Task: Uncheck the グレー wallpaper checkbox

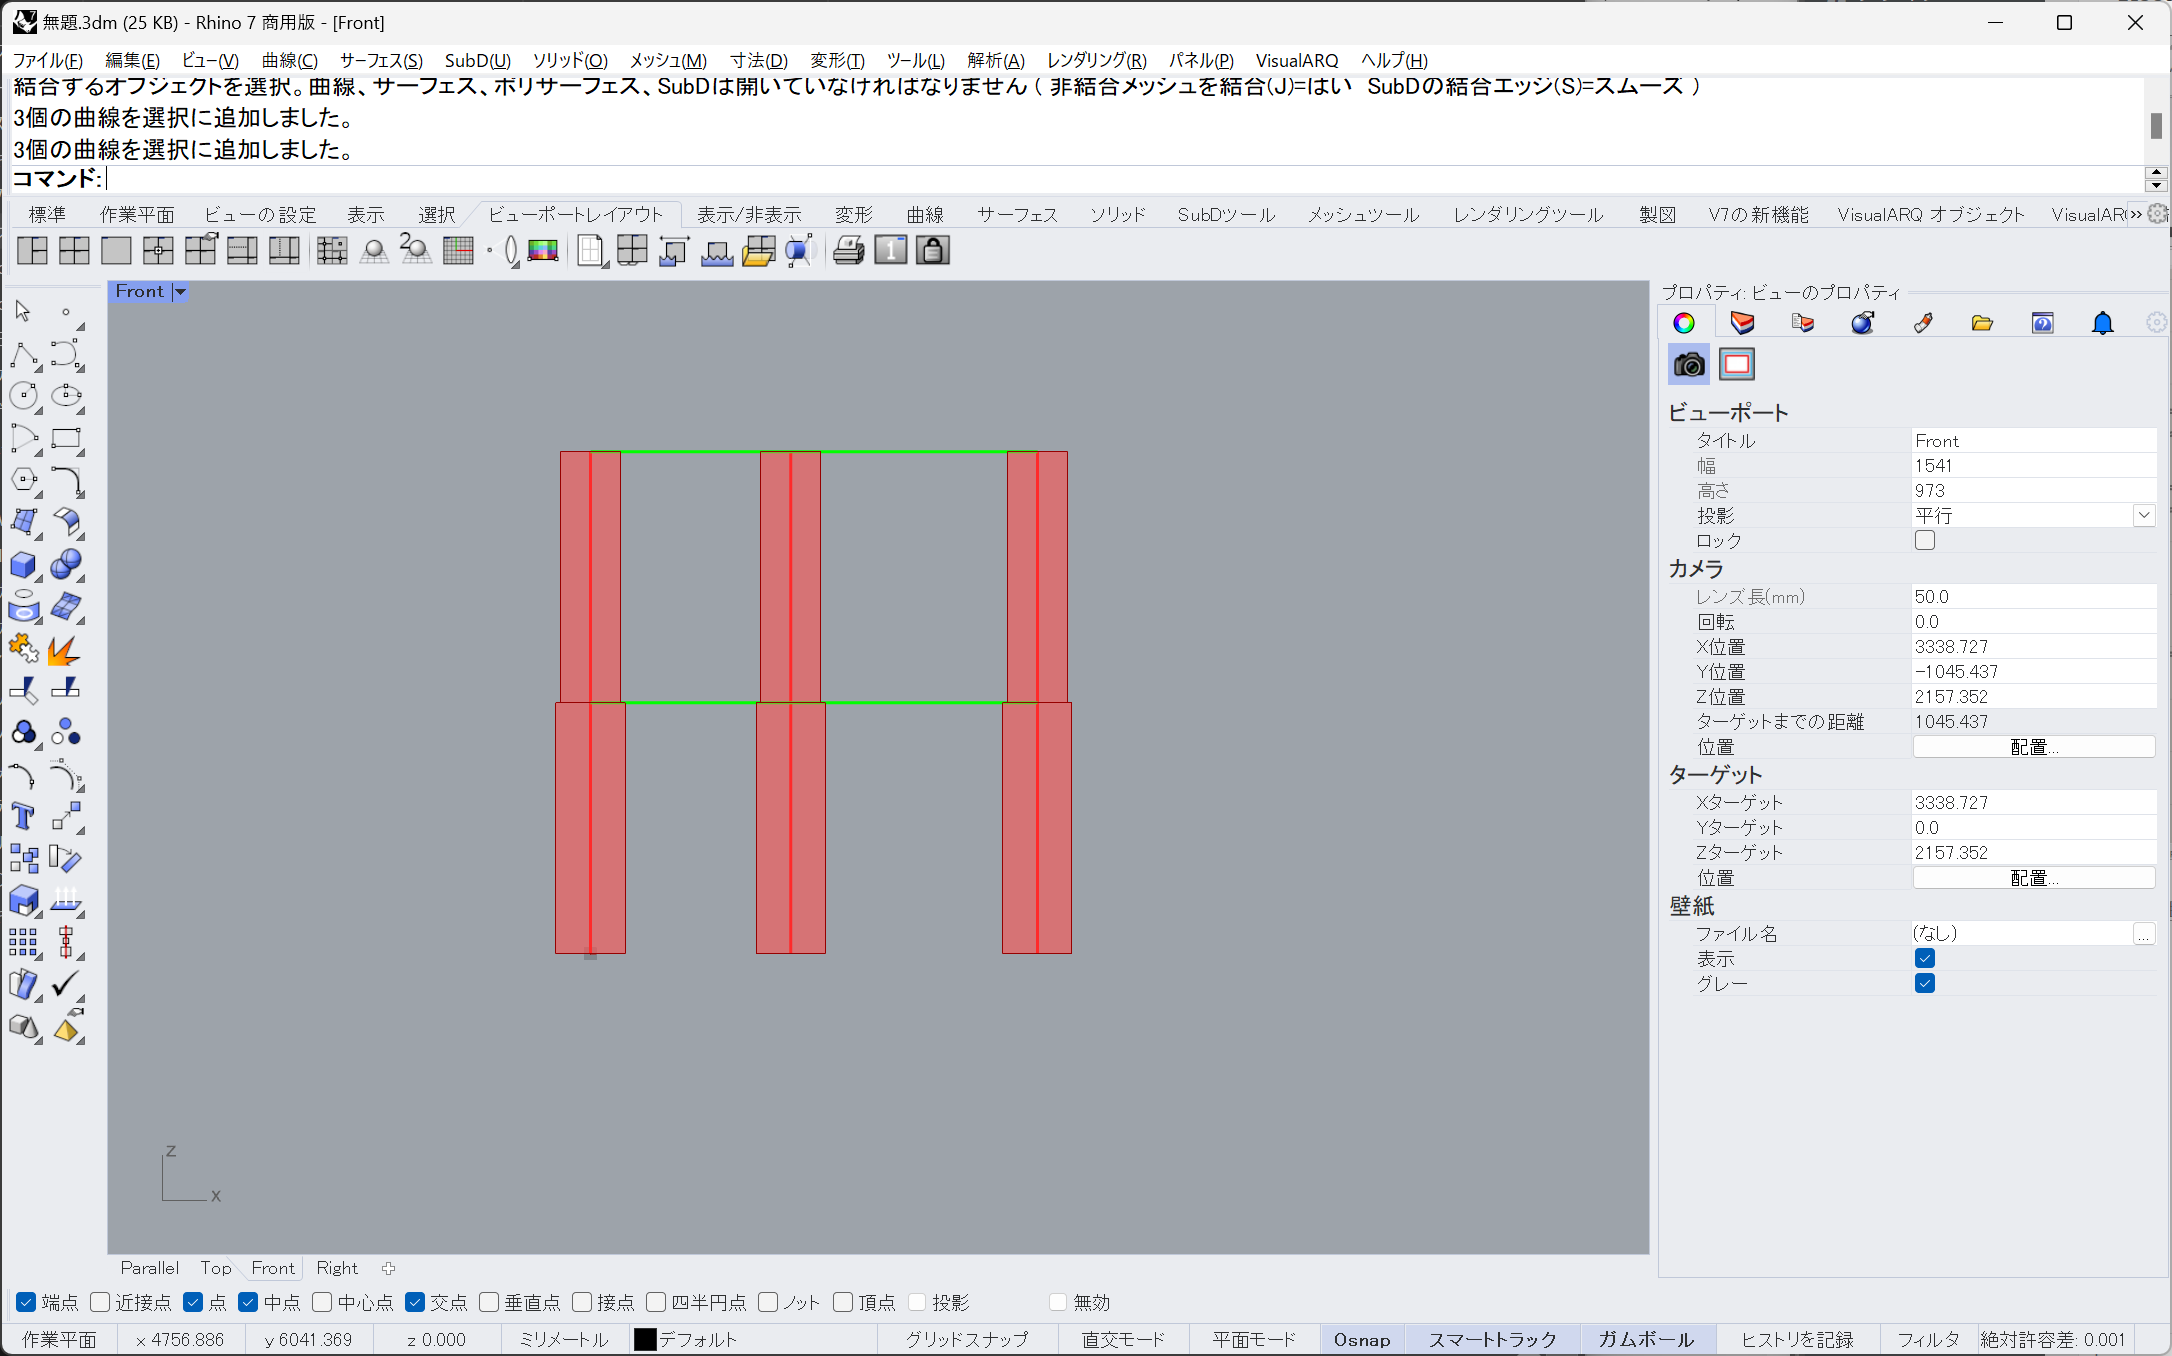Action: [x=1924, y=983]
